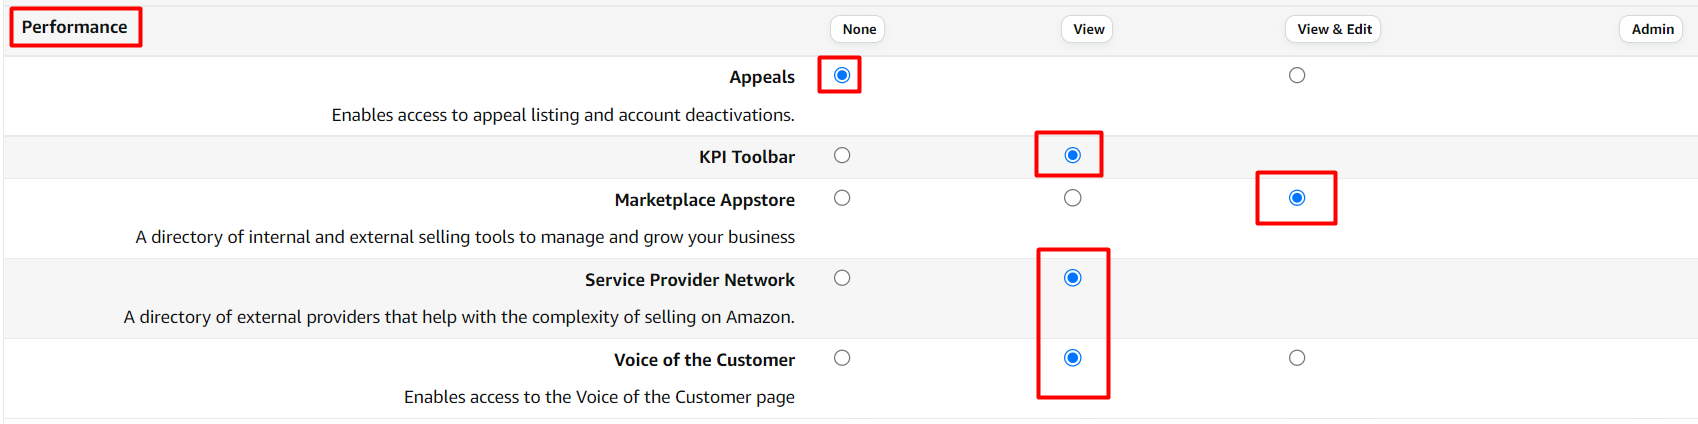
Task: Choose View for Service Provider Network
Action: (x=1072, y=278)
